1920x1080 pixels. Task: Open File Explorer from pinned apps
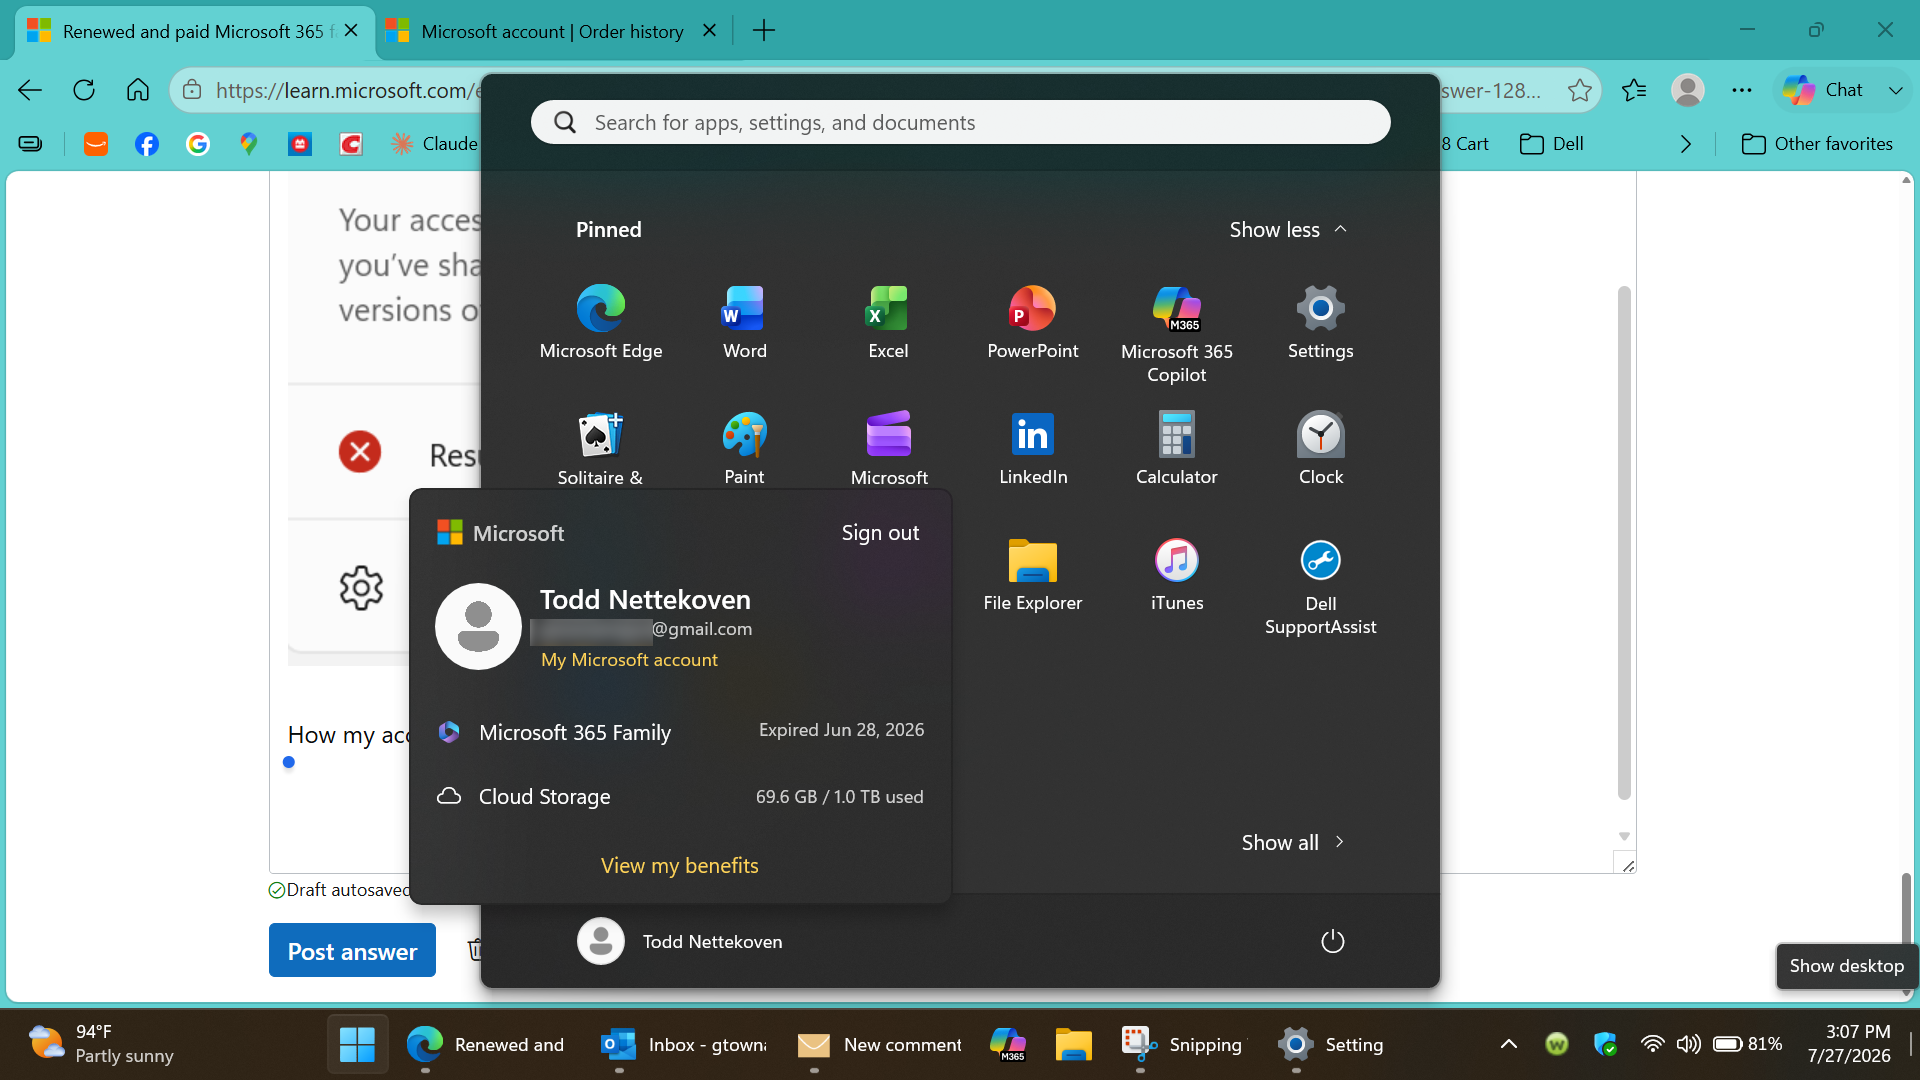1033,574
